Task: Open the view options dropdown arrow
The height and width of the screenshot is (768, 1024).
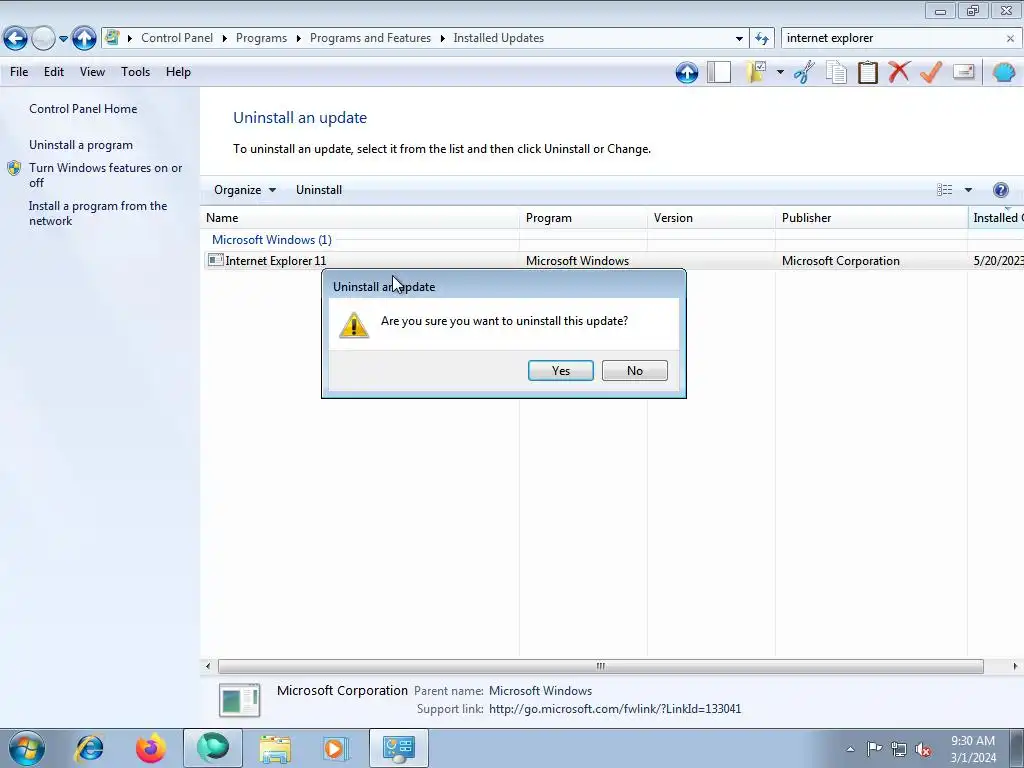Action: (968, 190)
